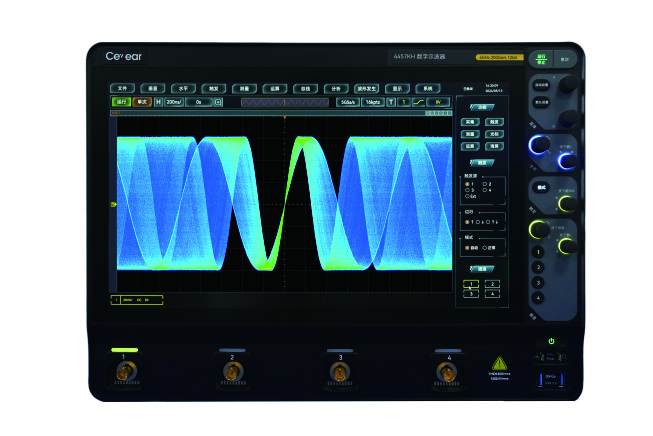This screenshot has width=653, height=436.
Task: Click the channel 1 info label below waveform
Action: click(137, 300)
